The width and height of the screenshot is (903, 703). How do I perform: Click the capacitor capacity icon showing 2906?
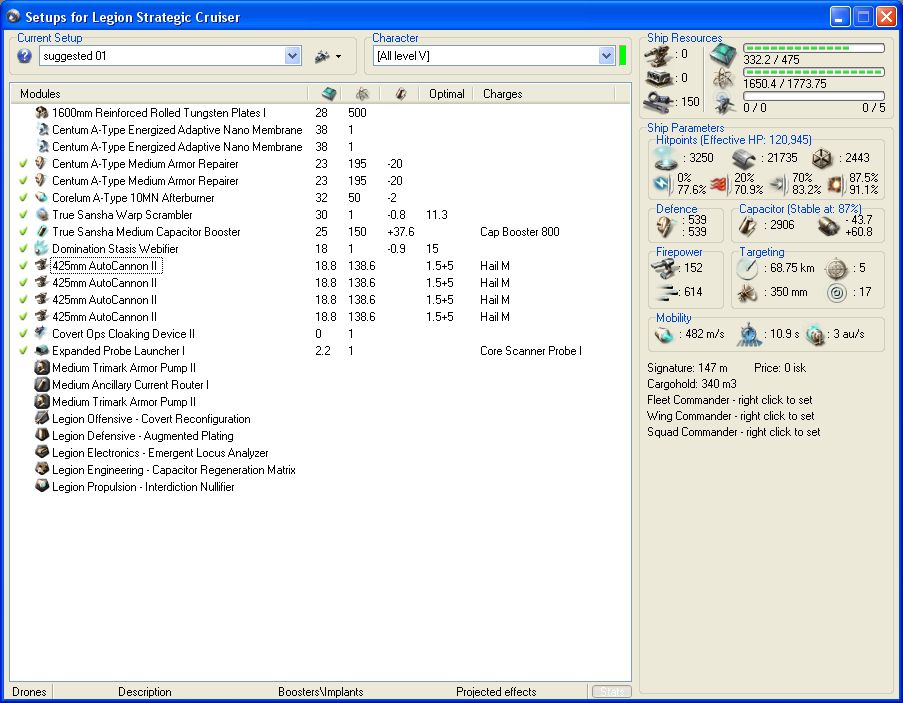pos(748,225)
